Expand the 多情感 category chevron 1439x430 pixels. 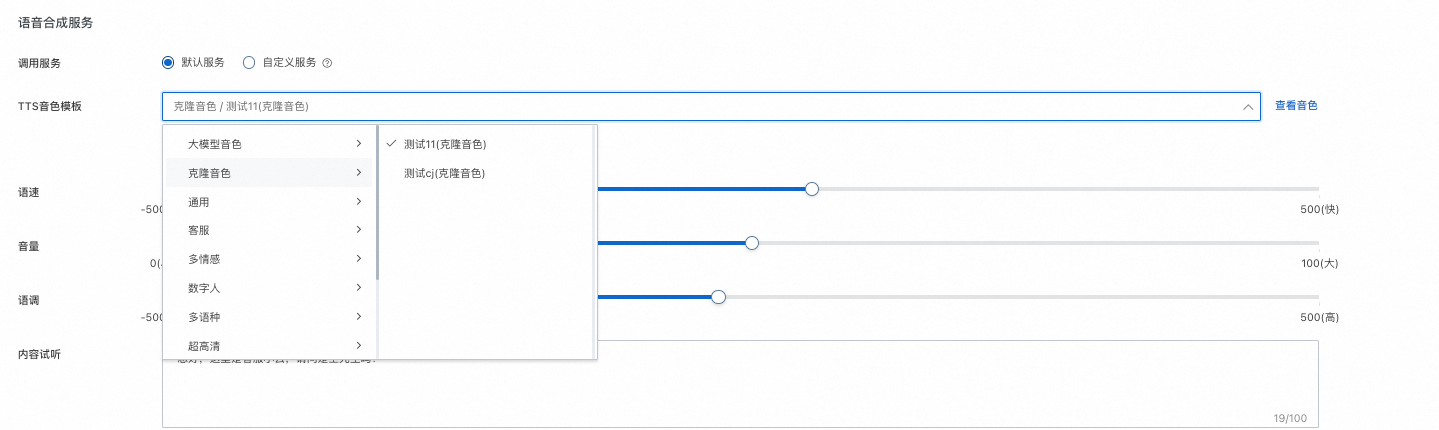(x=358, y=259)
